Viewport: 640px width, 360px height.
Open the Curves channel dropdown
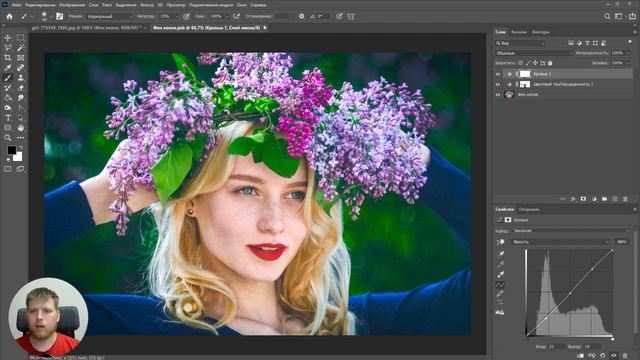pos(560,242)
